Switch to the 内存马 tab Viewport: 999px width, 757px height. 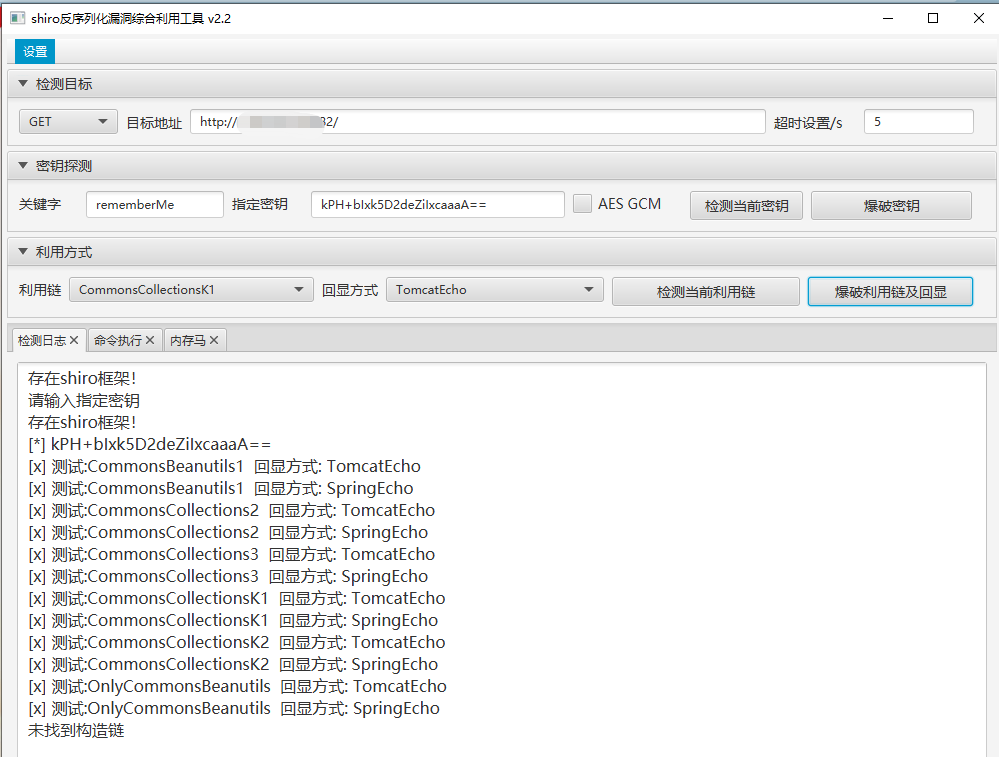(187, 341)
